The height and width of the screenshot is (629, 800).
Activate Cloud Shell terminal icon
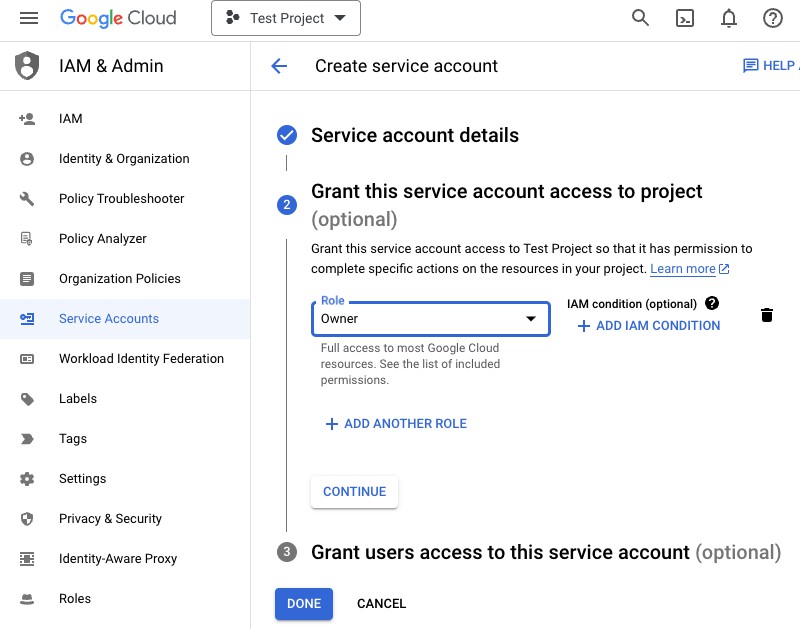point(684,18)
